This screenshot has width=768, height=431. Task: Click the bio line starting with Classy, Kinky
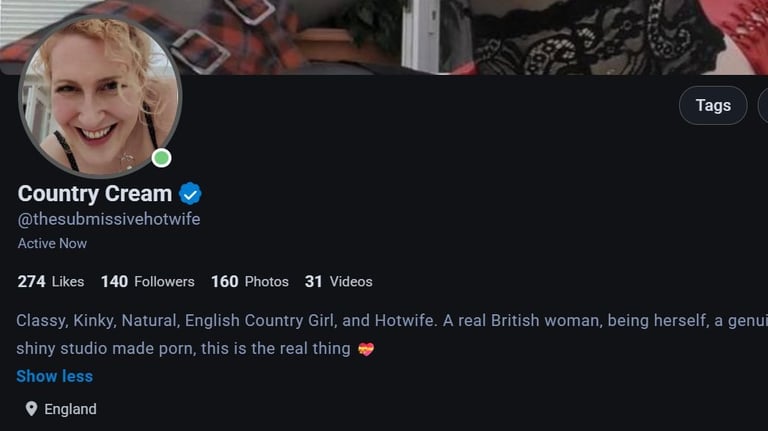[392, 321]
